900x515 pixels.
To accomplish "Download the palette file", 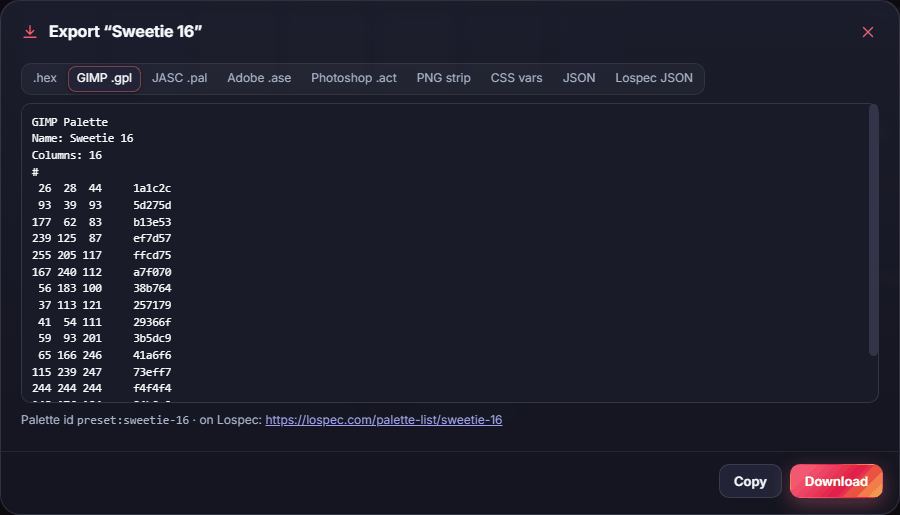I will 836,481.
